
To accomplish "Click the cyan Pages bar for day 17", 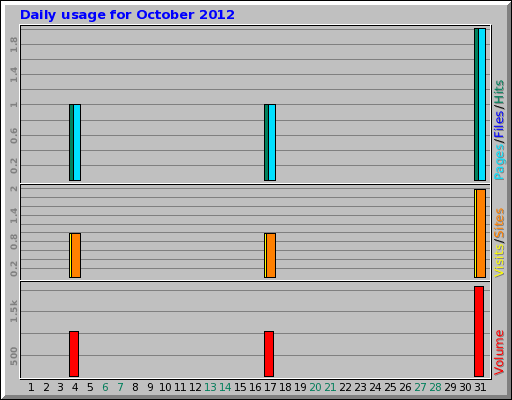I will click(272, 143).
